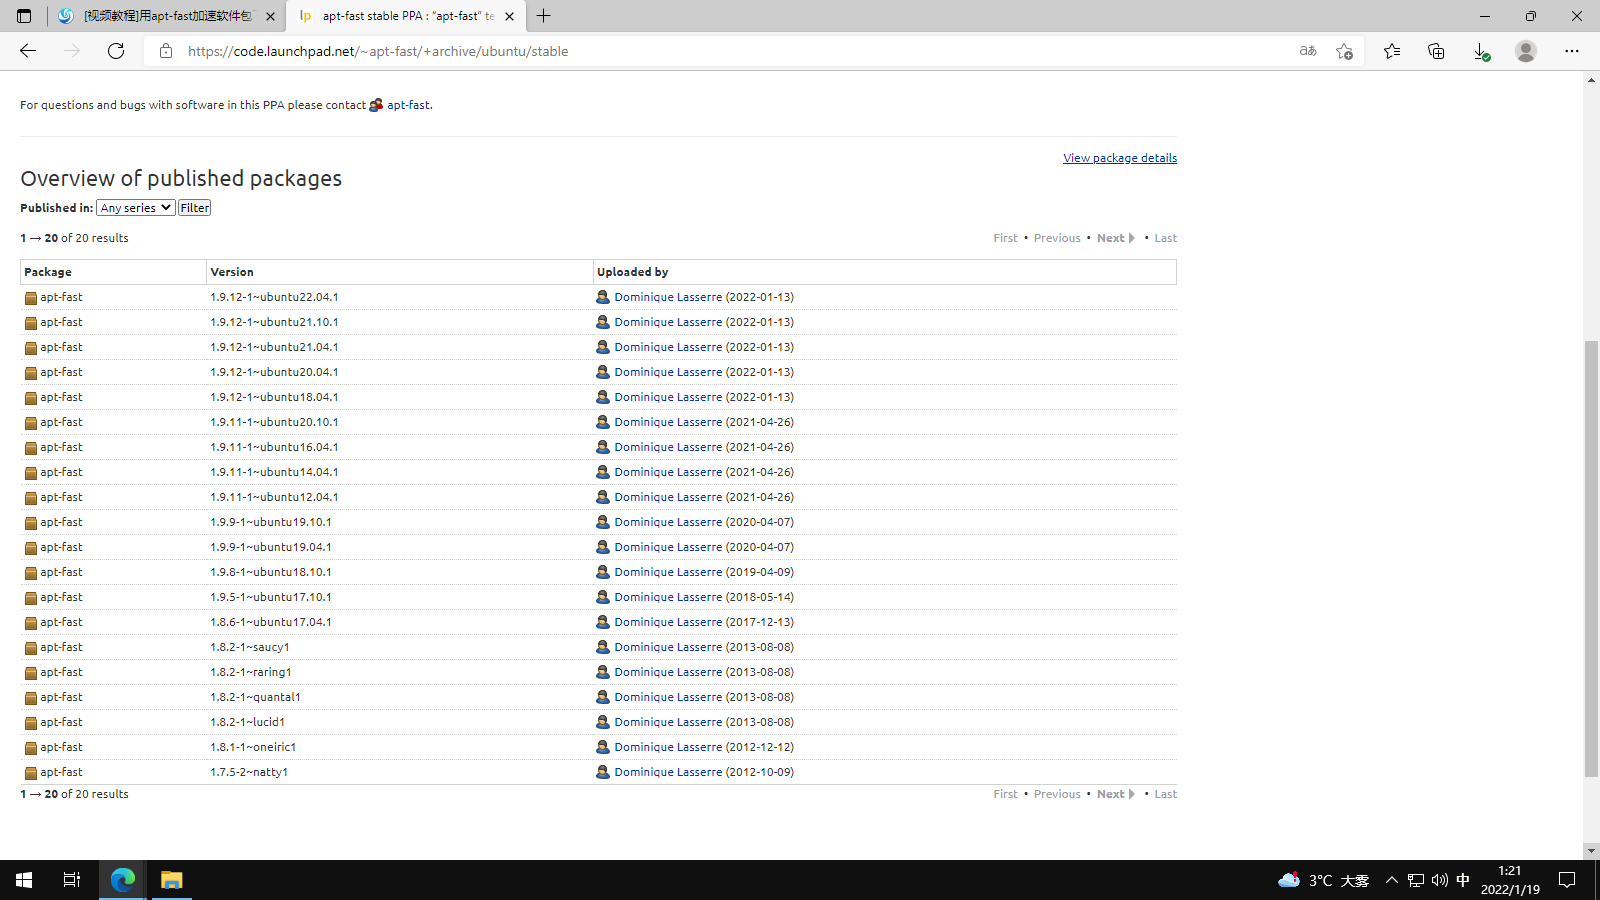Open View package details link
1600x900 pixels.
[x=1120, y=158]
